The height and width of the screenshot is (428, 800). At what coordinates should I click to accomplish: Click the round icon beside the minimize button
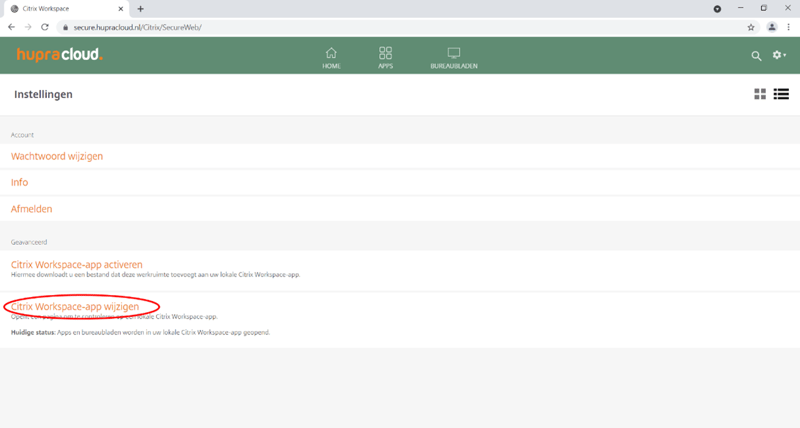[717, 9]
